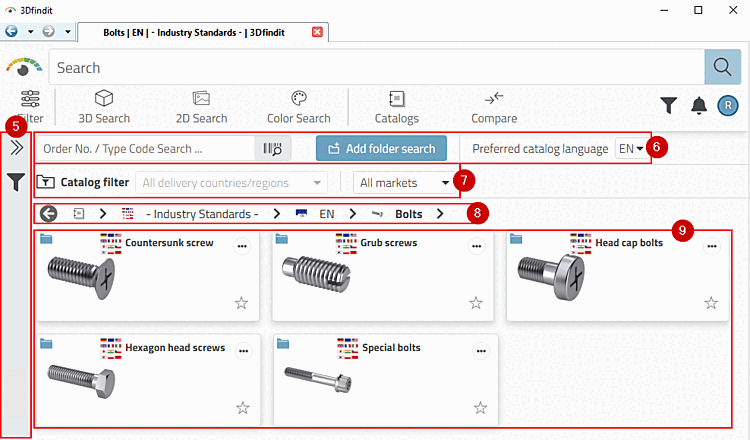The height and width of the screenshot is (440, 750).
Task: Open forward history dropdown arrow
Action: click(x=67, y=32)
